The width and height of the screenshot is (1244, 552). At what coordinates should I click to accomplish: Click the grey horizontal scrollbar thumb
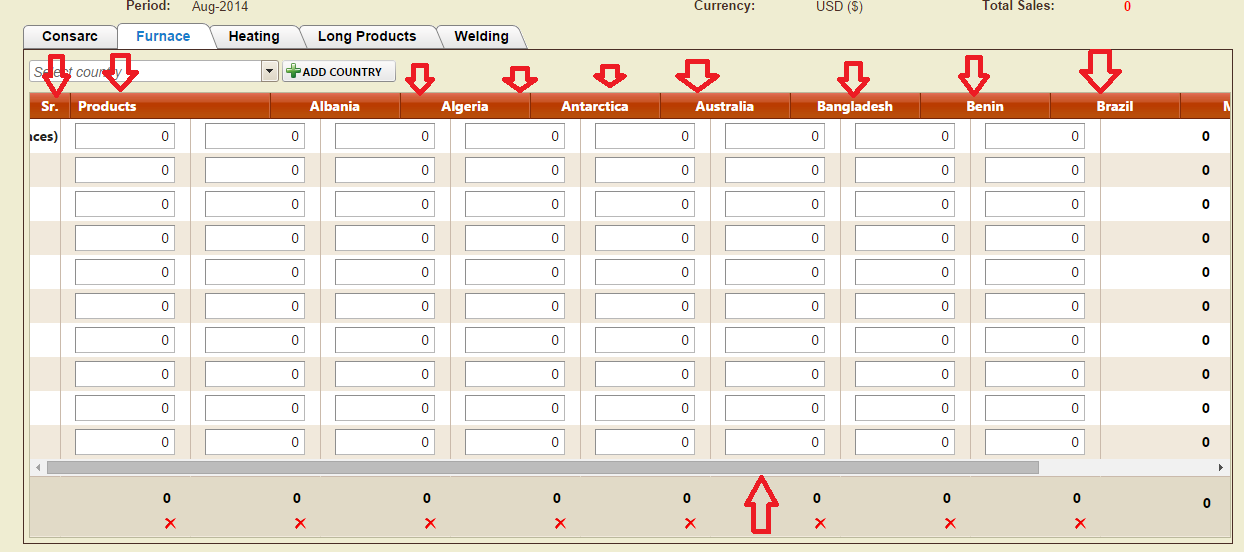(543, 468)
